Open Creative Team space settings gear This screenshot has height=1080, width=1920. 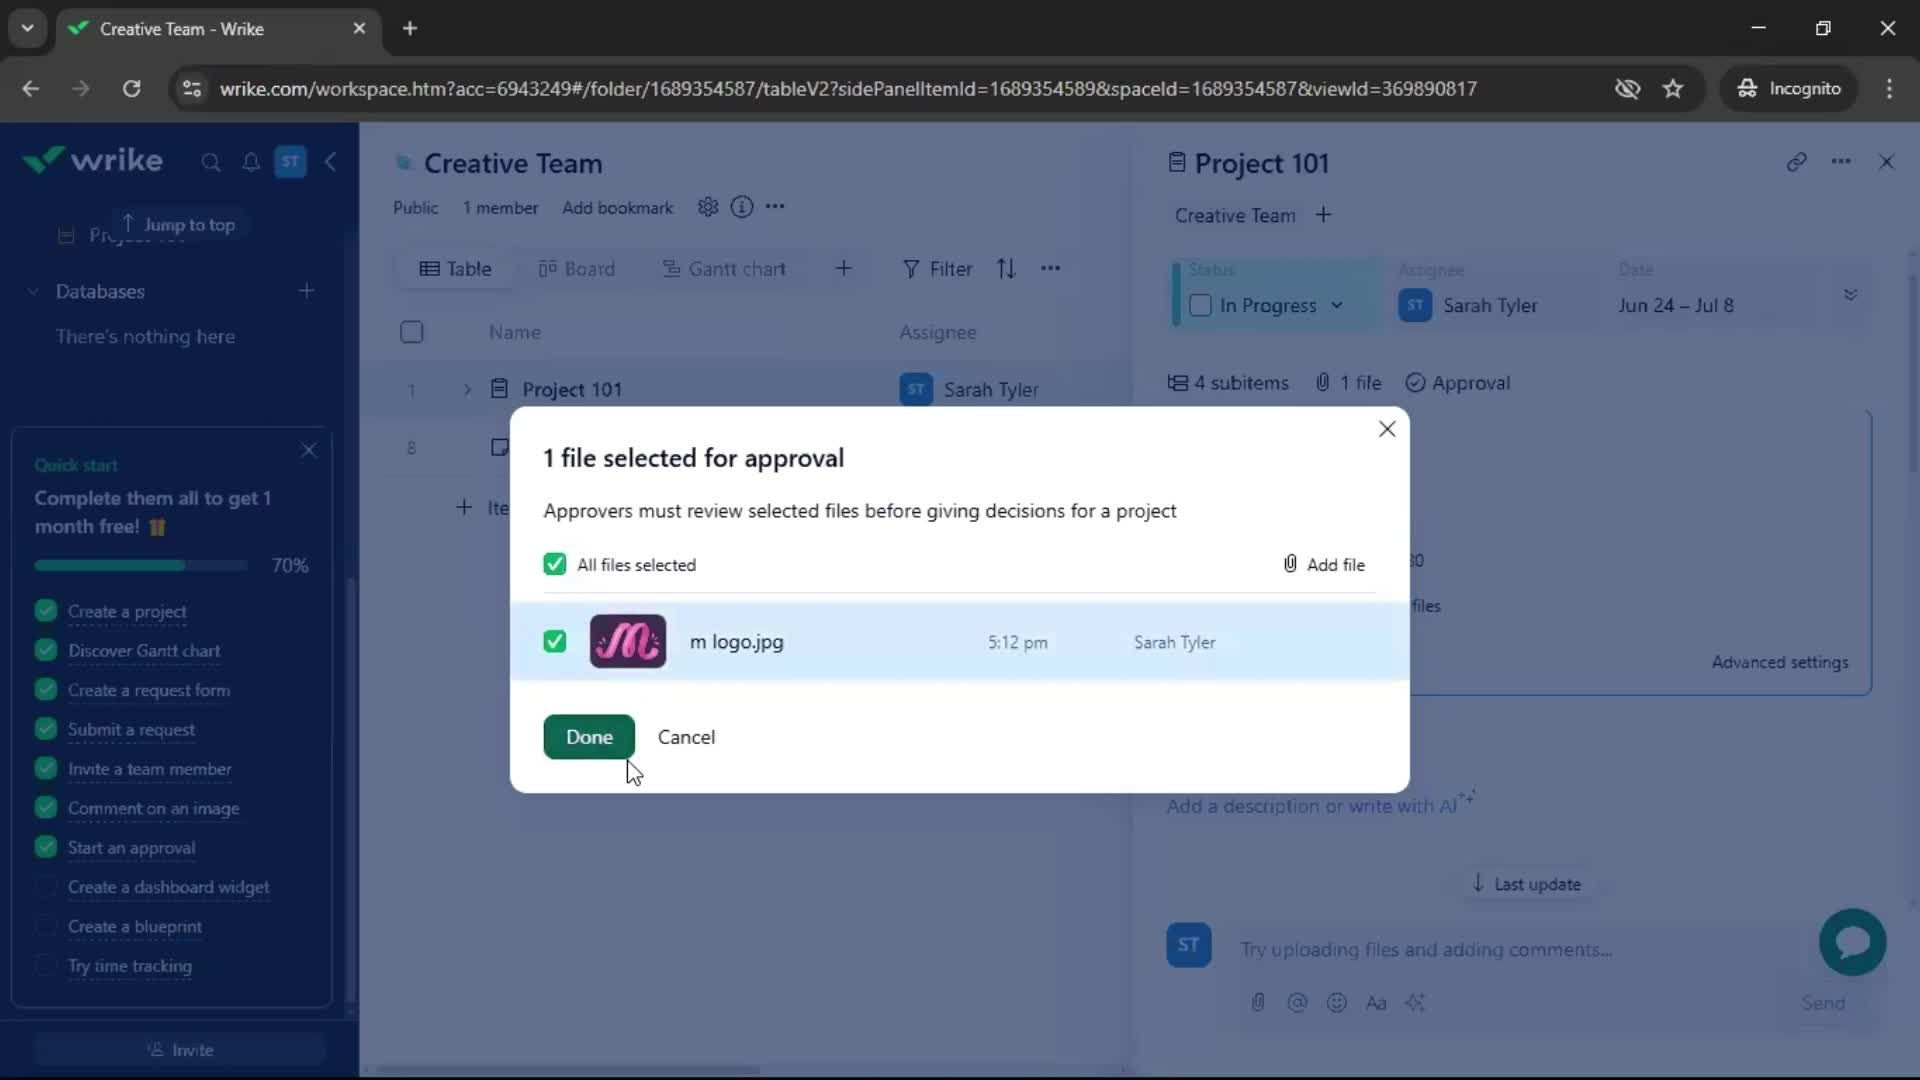click(x=708, y=207)
